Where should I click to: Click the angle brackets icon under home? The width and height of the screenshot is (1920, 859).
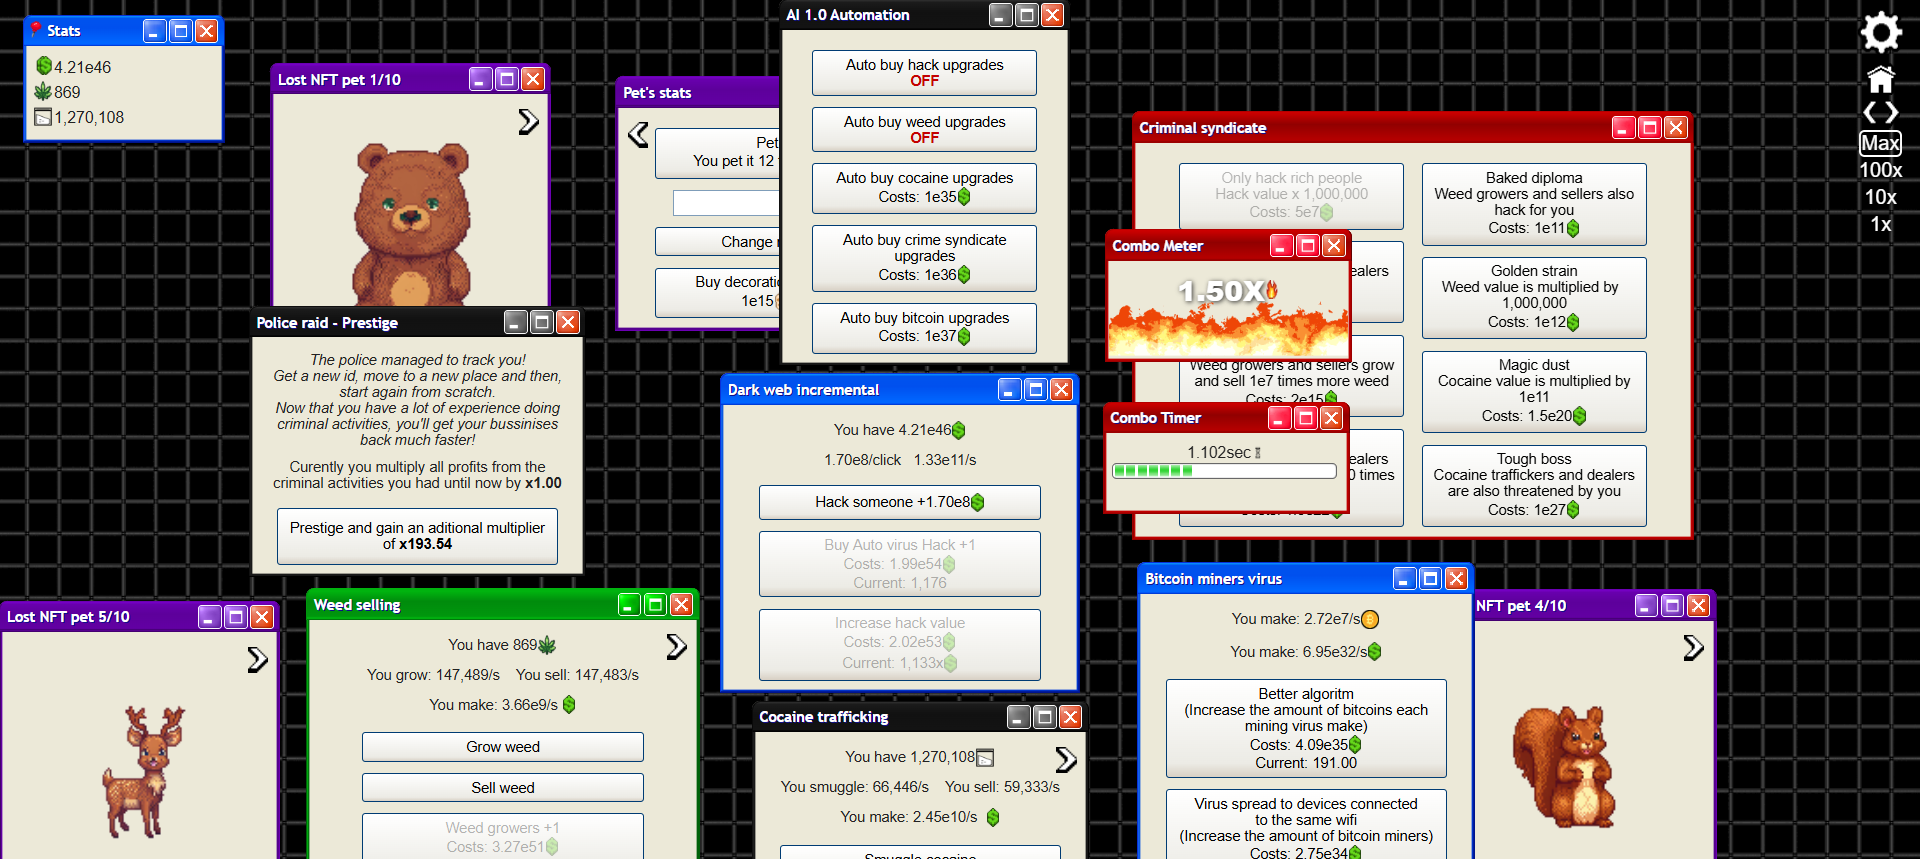pyautogui.click(x=1880, y=112)
